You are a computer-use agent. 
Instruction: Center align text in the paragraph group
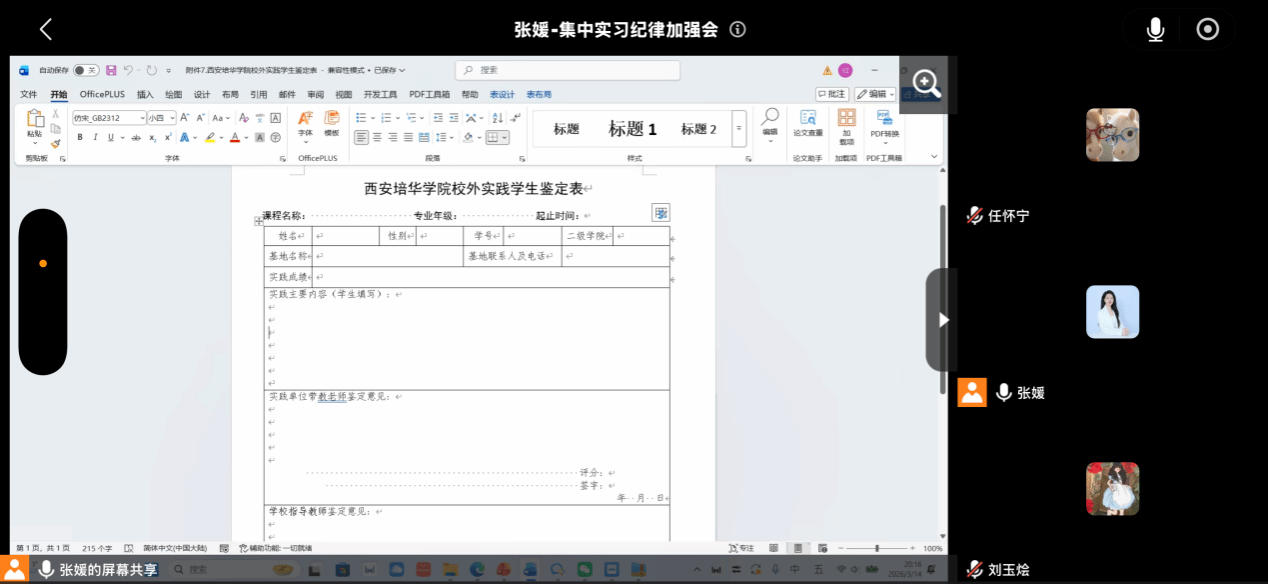pyautogui.click(x=377, y=137)
